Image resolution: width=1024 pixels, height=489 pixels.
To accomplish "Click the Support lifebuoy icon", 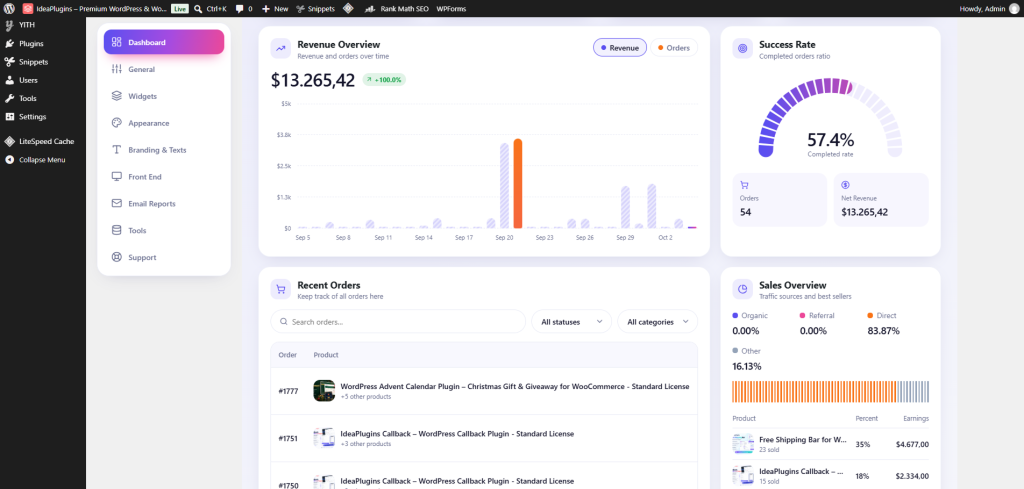I will pyautogui.click(x=117, y=257).
